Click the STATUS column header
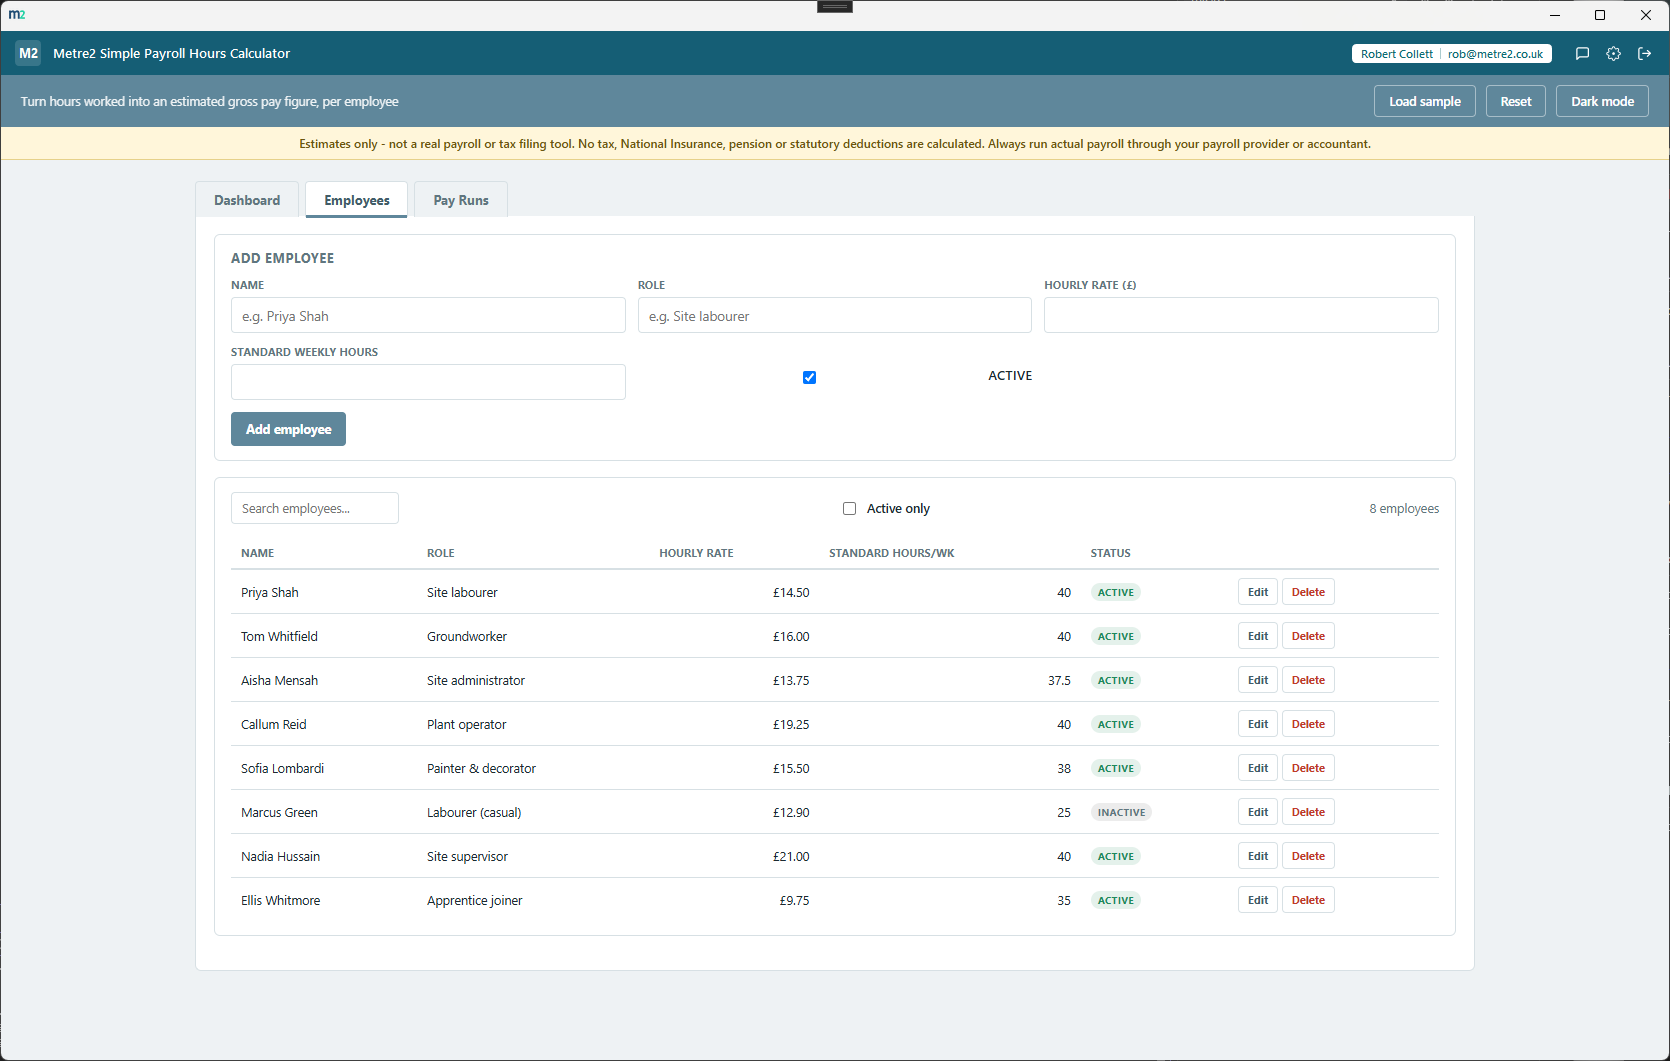 (1110, 553)
